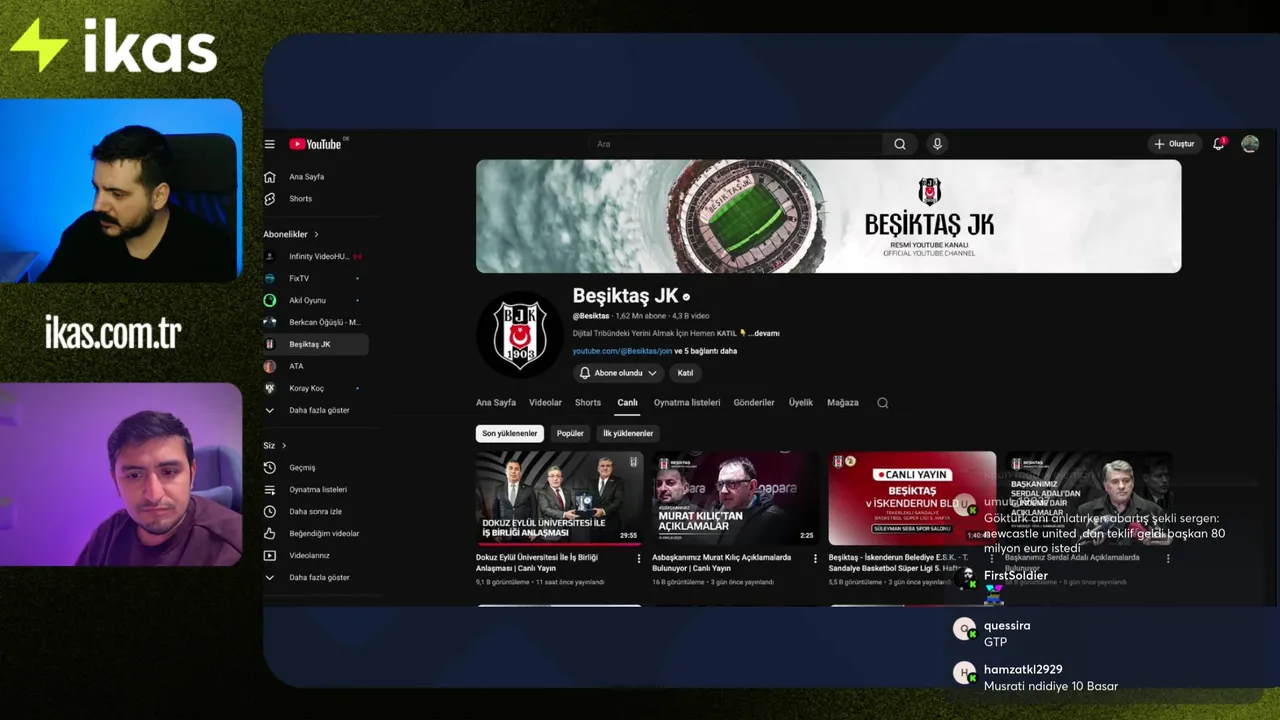Click the Beşiktaş JK channel banner
The height and width of the screenshot is (720, 1280).
[828, 216]
